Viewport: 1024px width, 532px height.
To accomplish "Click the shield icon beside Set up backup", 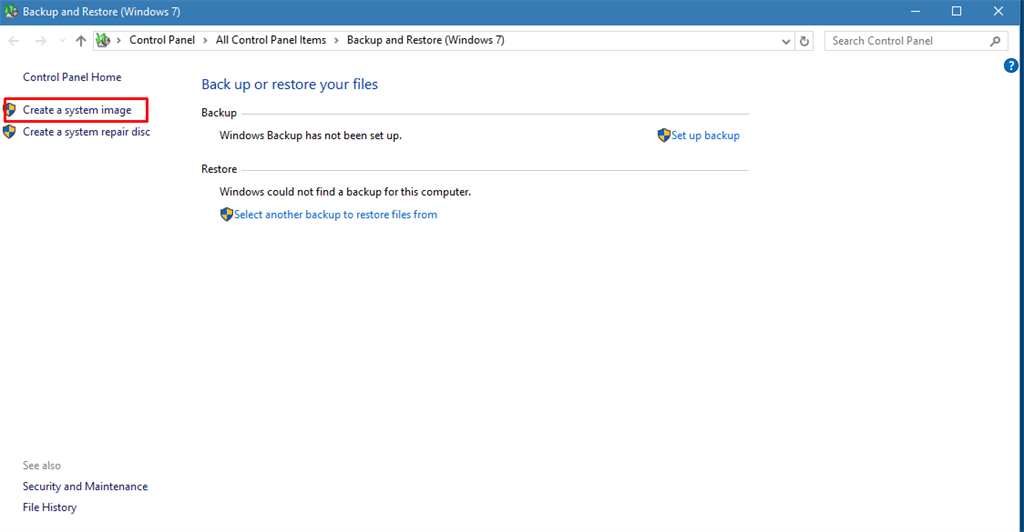I will 664,135.
